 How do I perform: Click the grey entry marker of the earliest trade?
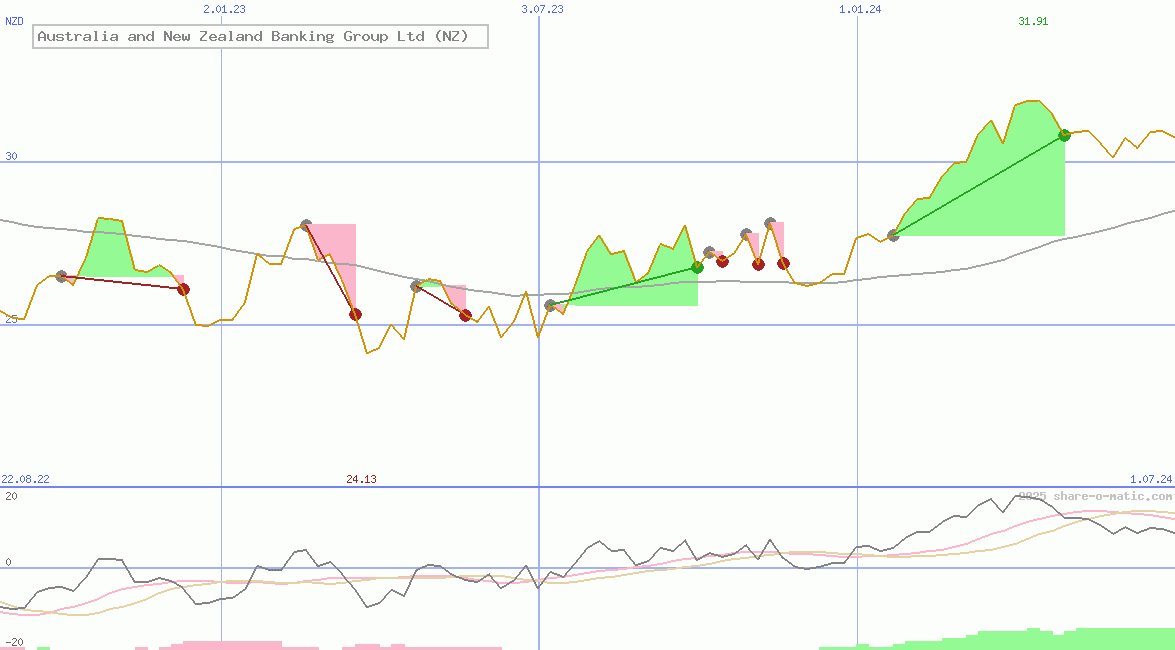click(61, 277)
